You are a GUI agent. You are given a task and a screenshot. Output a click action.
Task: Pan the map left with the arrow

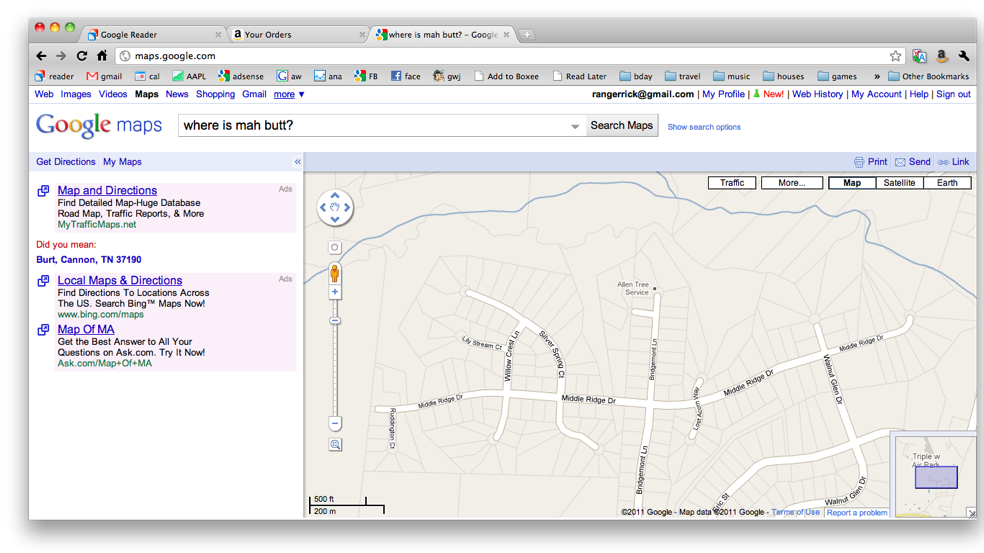point(323,207)
